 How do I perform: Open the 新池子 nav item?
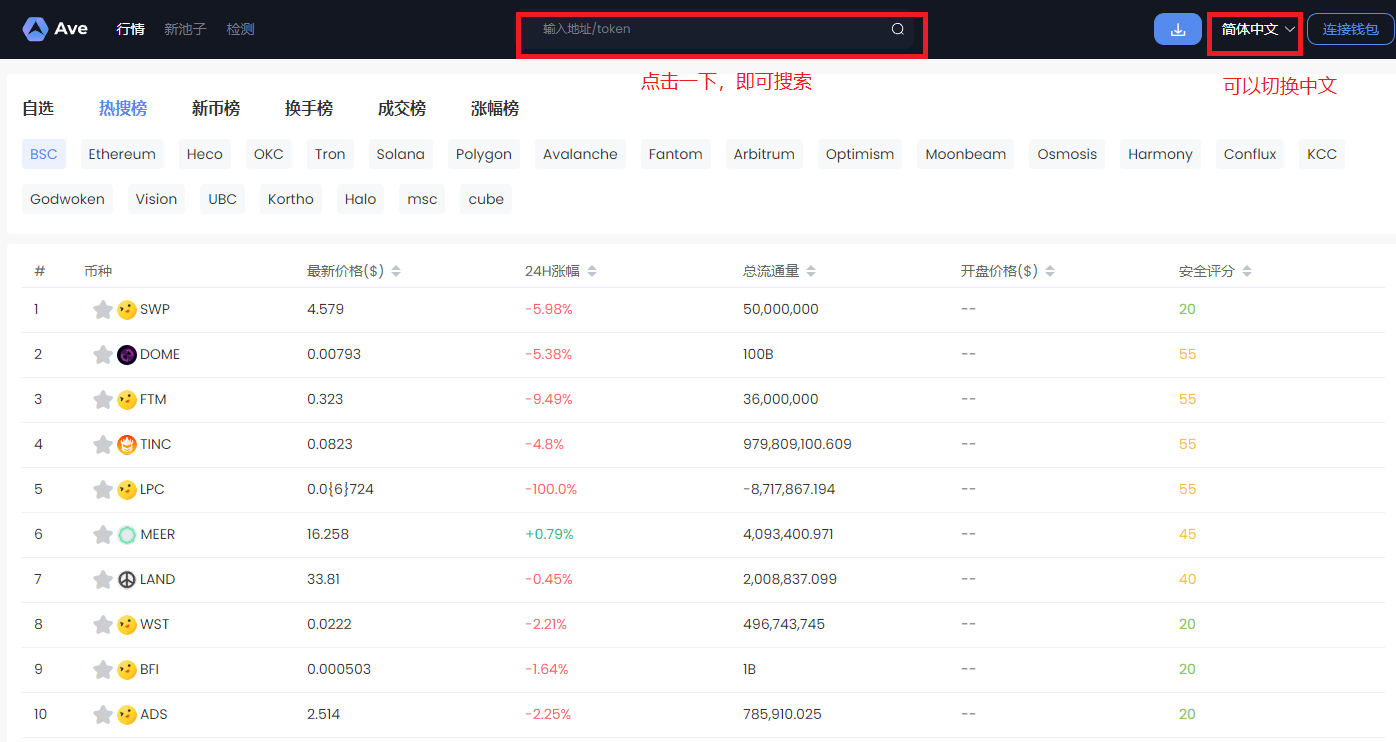tap(185, 29)
